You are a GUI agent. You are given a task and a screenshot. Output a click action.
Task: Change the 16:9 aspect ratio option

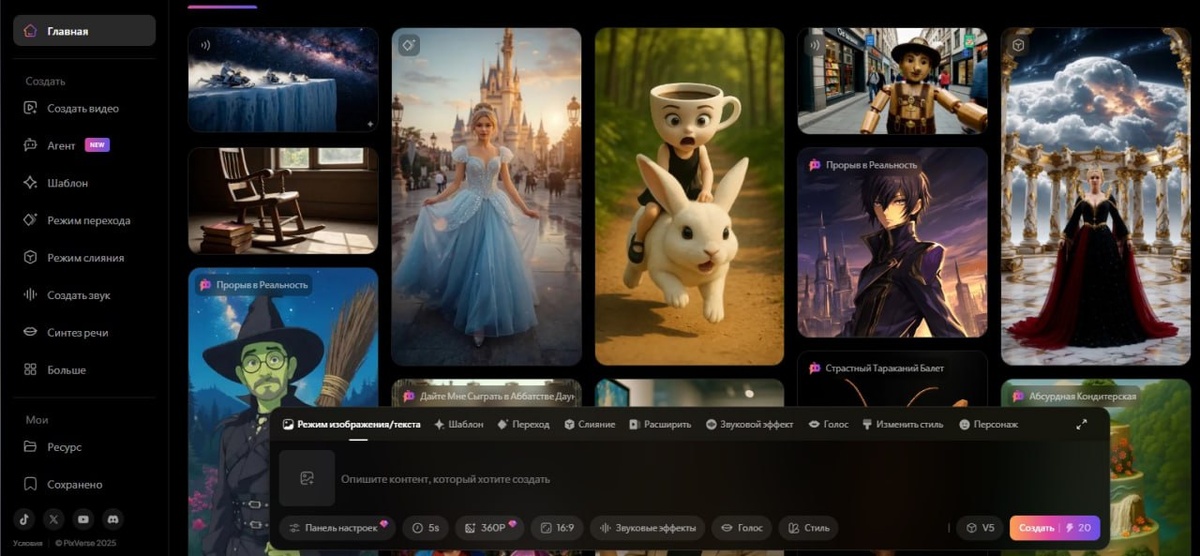556,527
